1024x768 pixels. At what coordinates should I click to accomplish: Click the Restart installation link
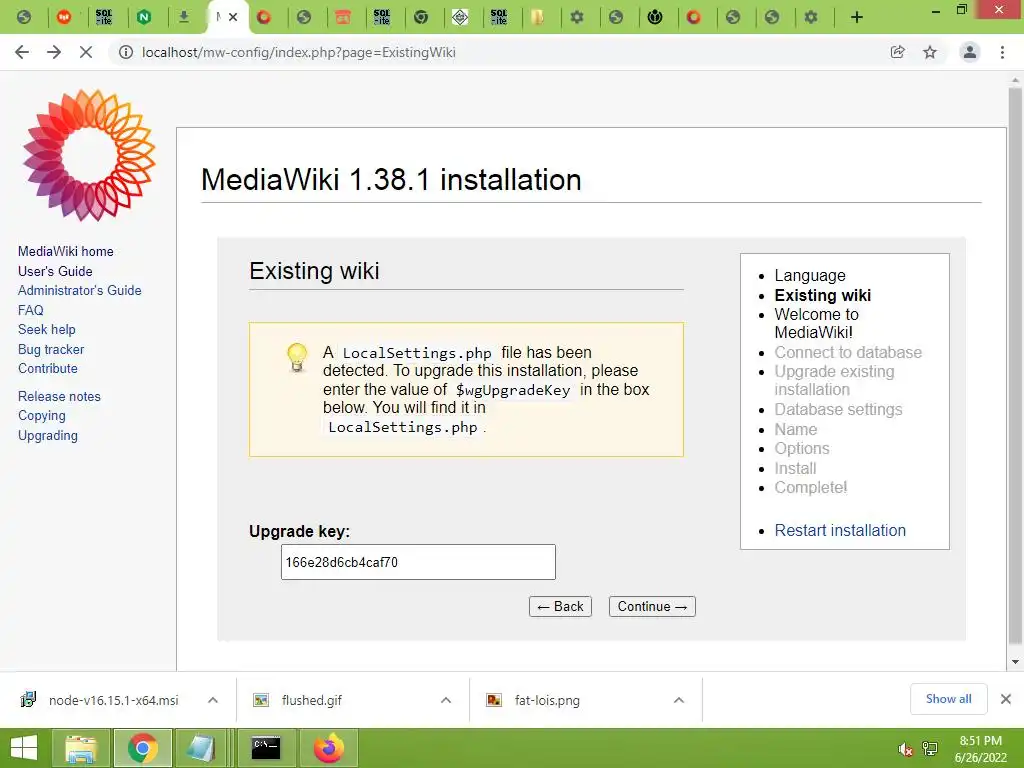(840, 530)
